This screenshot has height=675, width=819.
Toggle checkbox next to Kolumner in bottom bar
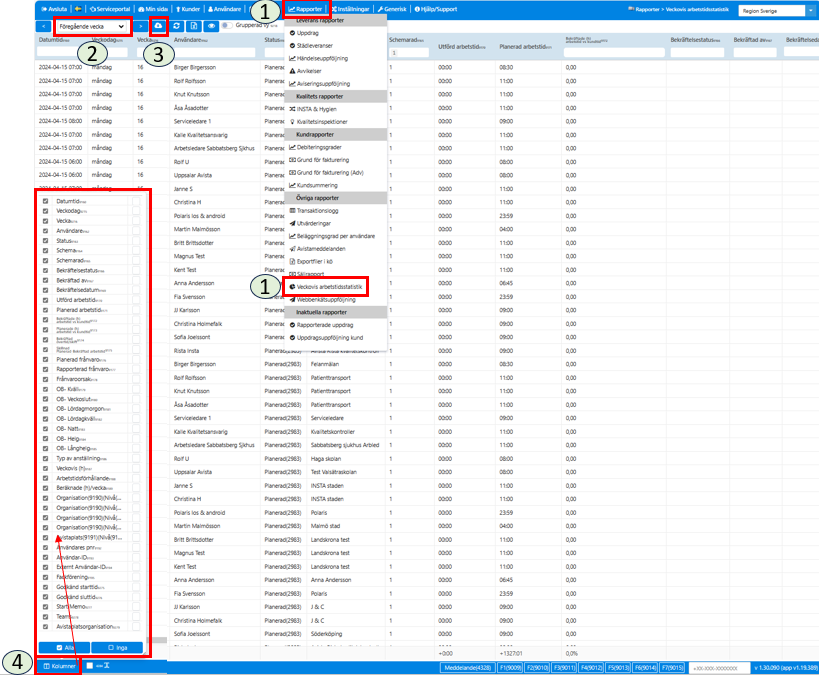tap(90, 666)
